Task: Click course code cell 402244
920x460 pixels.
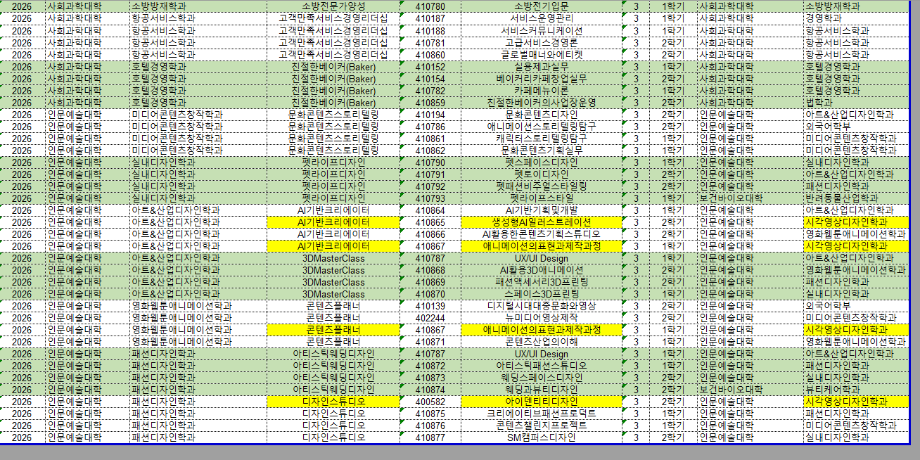Action: coord(429,318)
